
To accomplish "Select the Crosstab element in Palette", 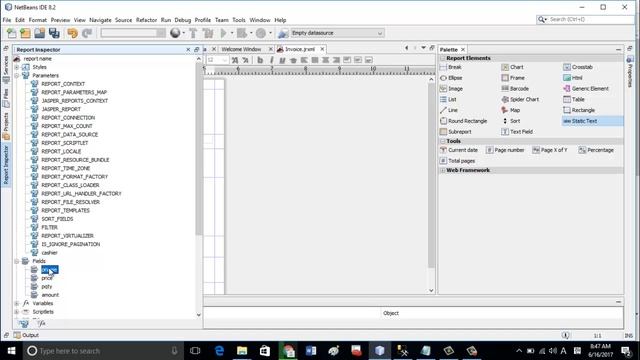I will click(x=578, y=67).
